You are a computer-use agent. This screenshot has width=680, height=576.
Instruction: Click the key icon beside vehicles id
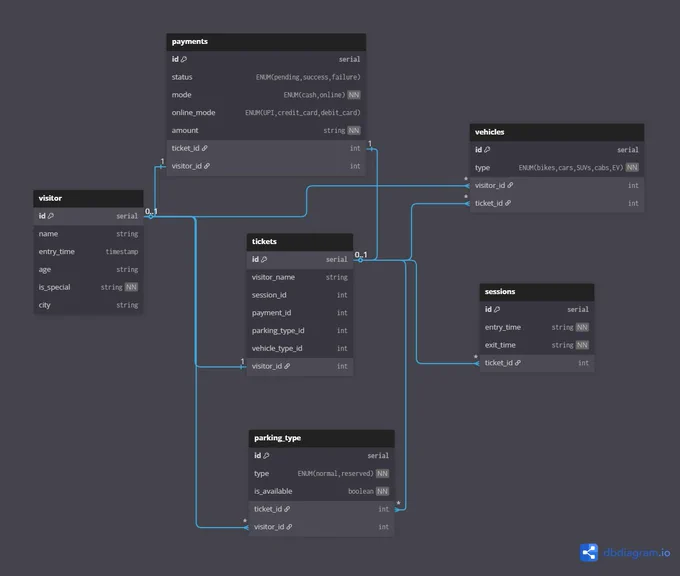coord(487,150)
